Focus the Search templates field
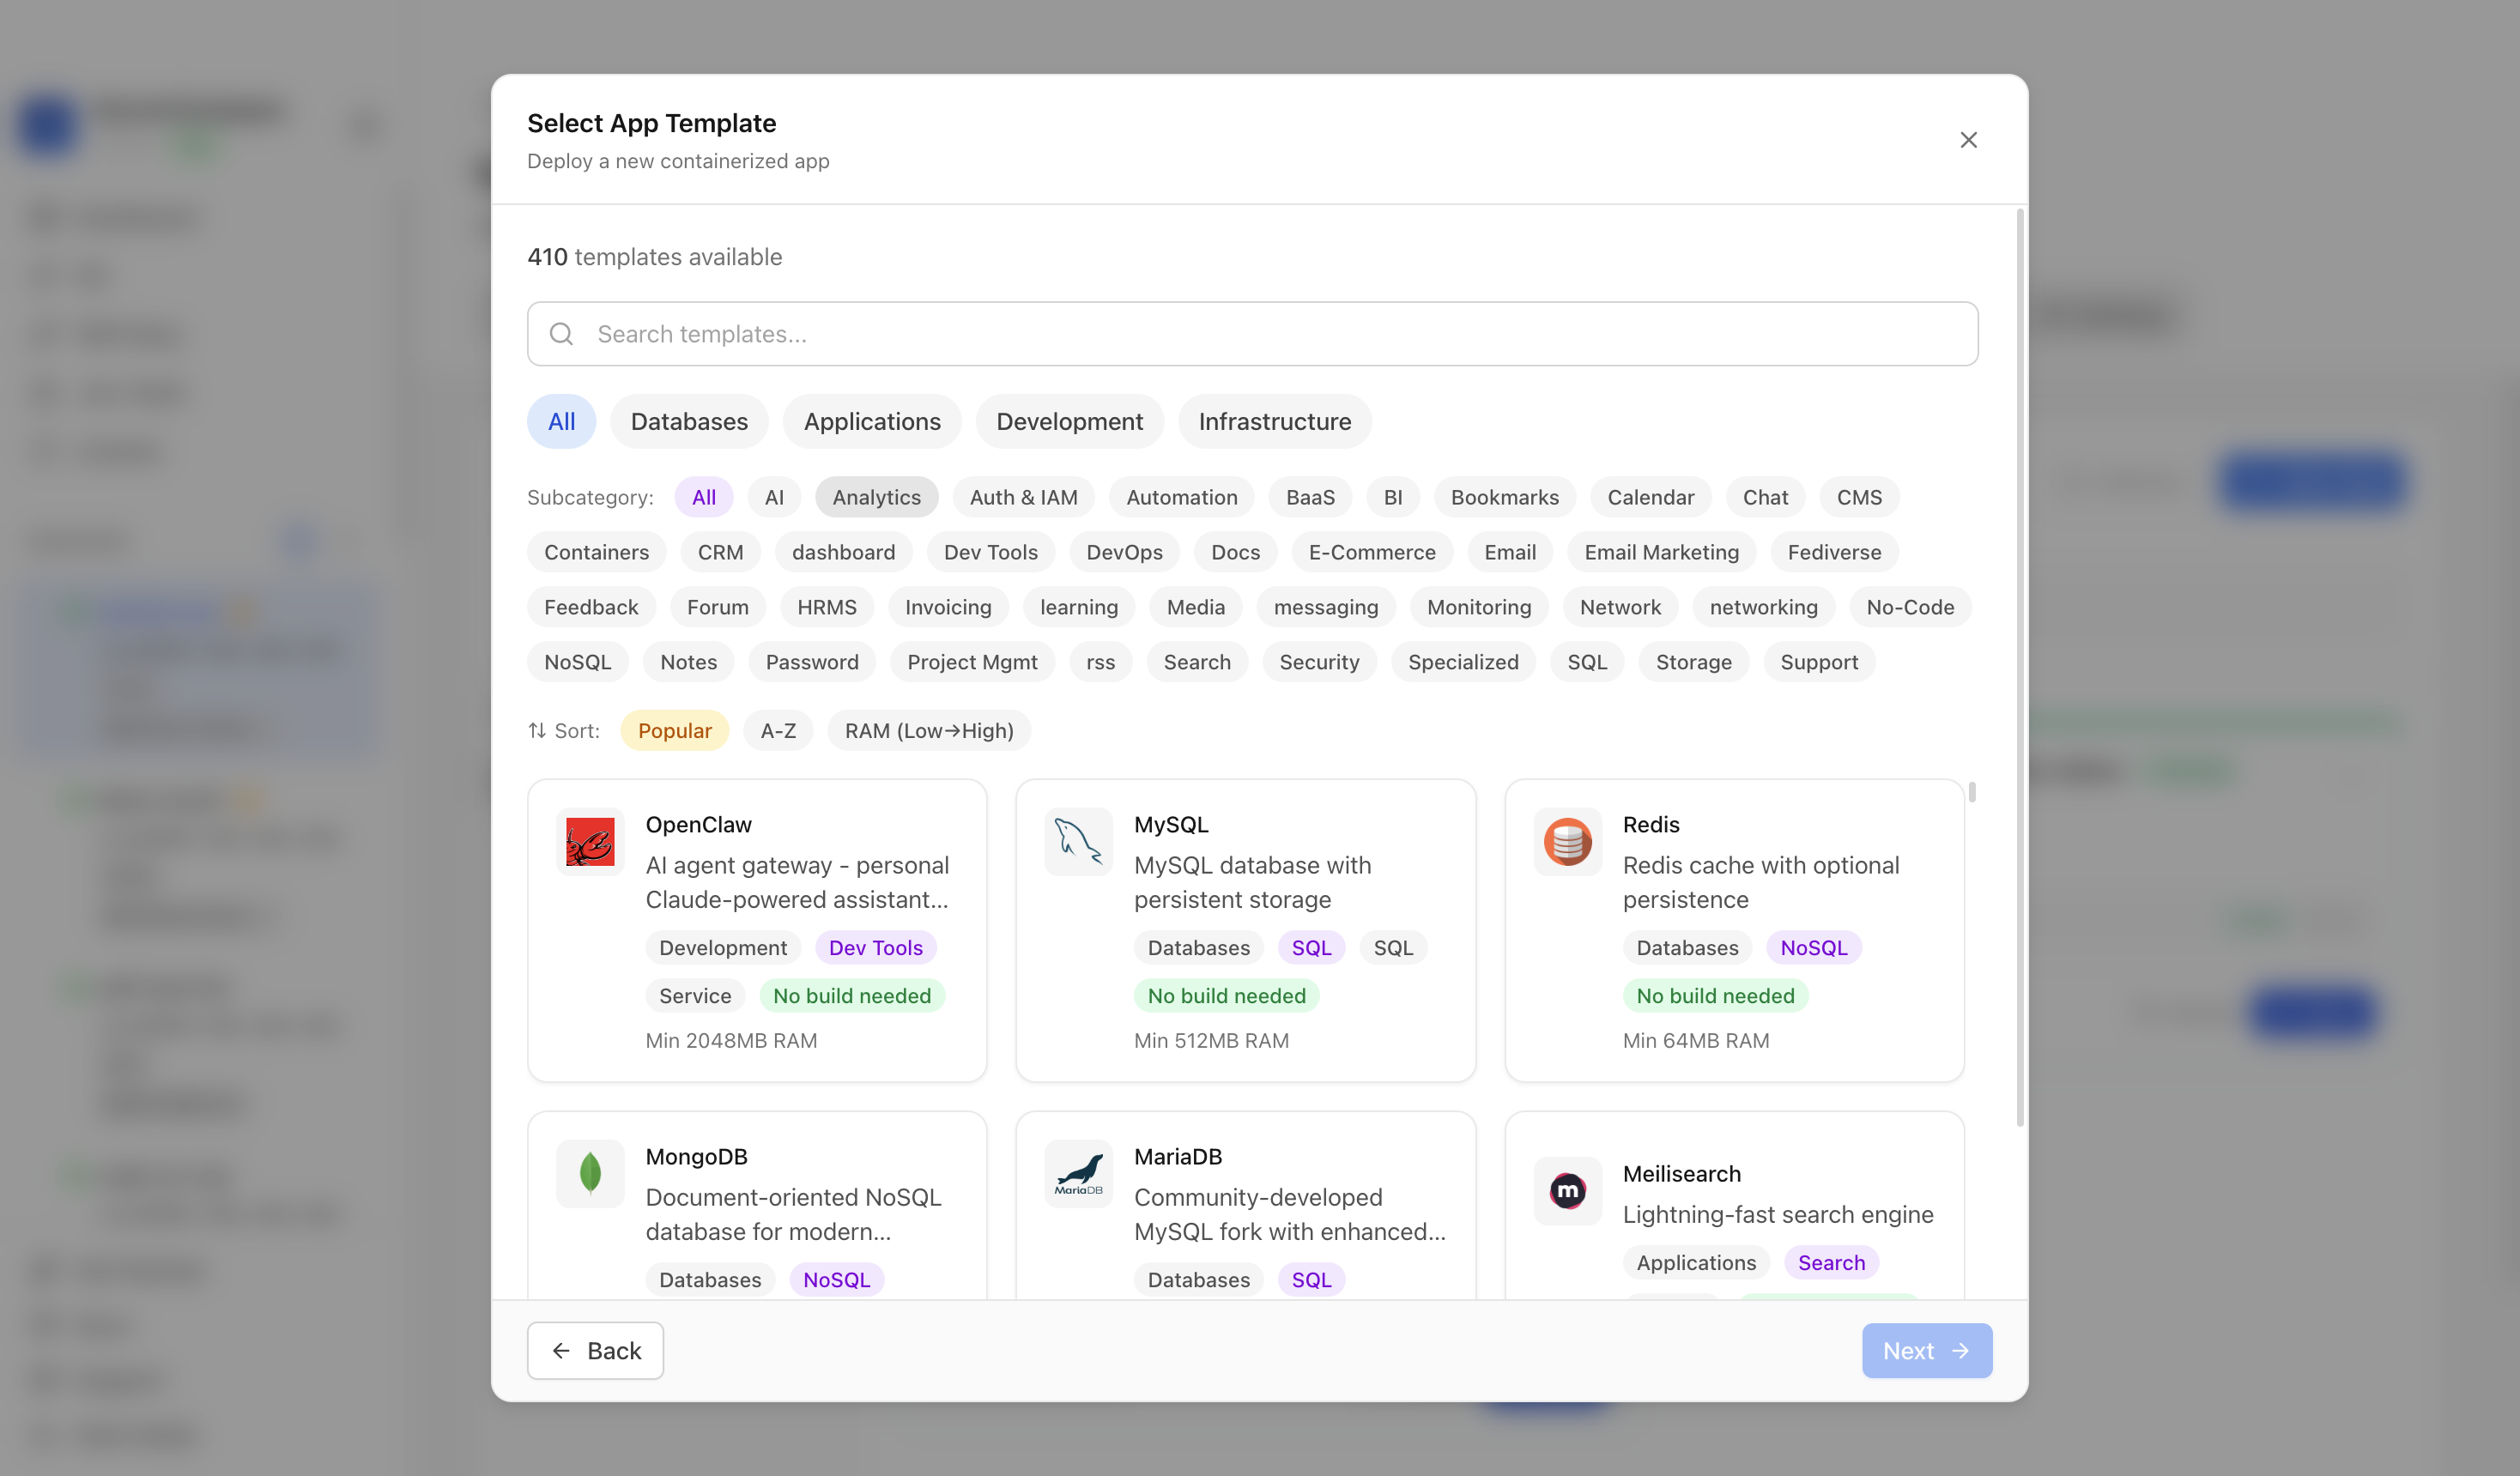 click(1252, 334)
